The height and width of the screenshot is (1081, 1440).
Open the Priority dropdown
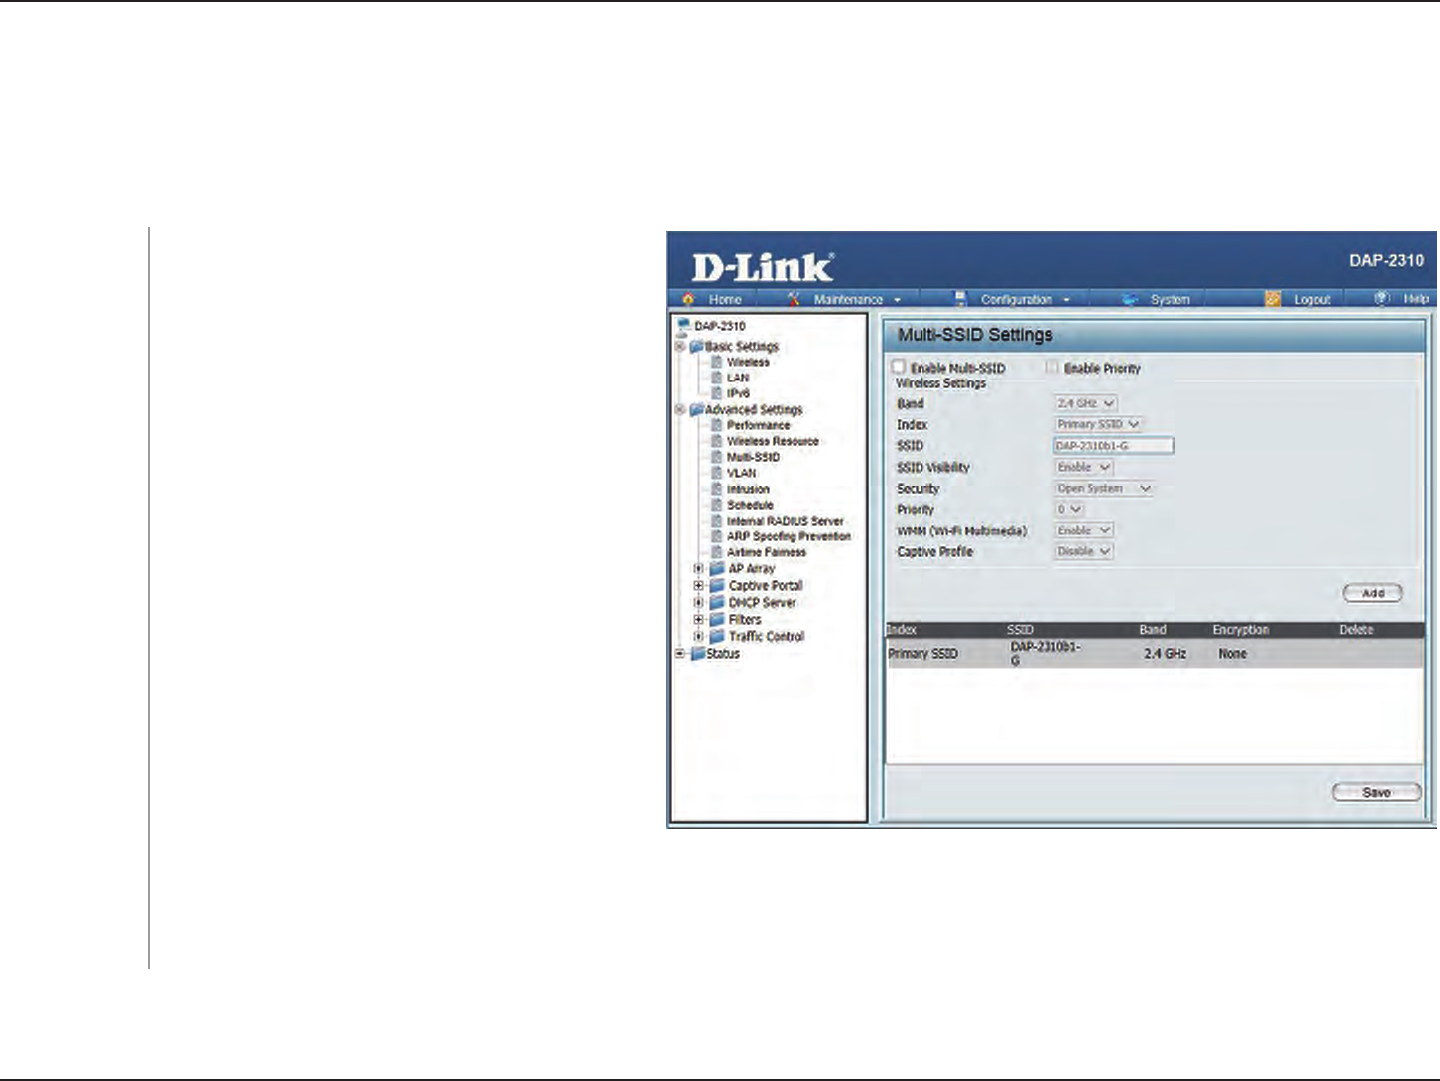pyautogui.click(x=1069, y=509)
